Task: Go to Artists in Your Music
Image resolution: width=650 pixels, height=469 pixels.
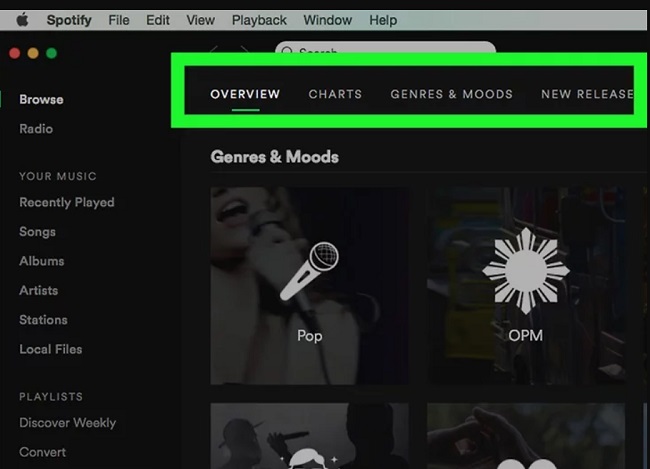Action: coord(39,290)
